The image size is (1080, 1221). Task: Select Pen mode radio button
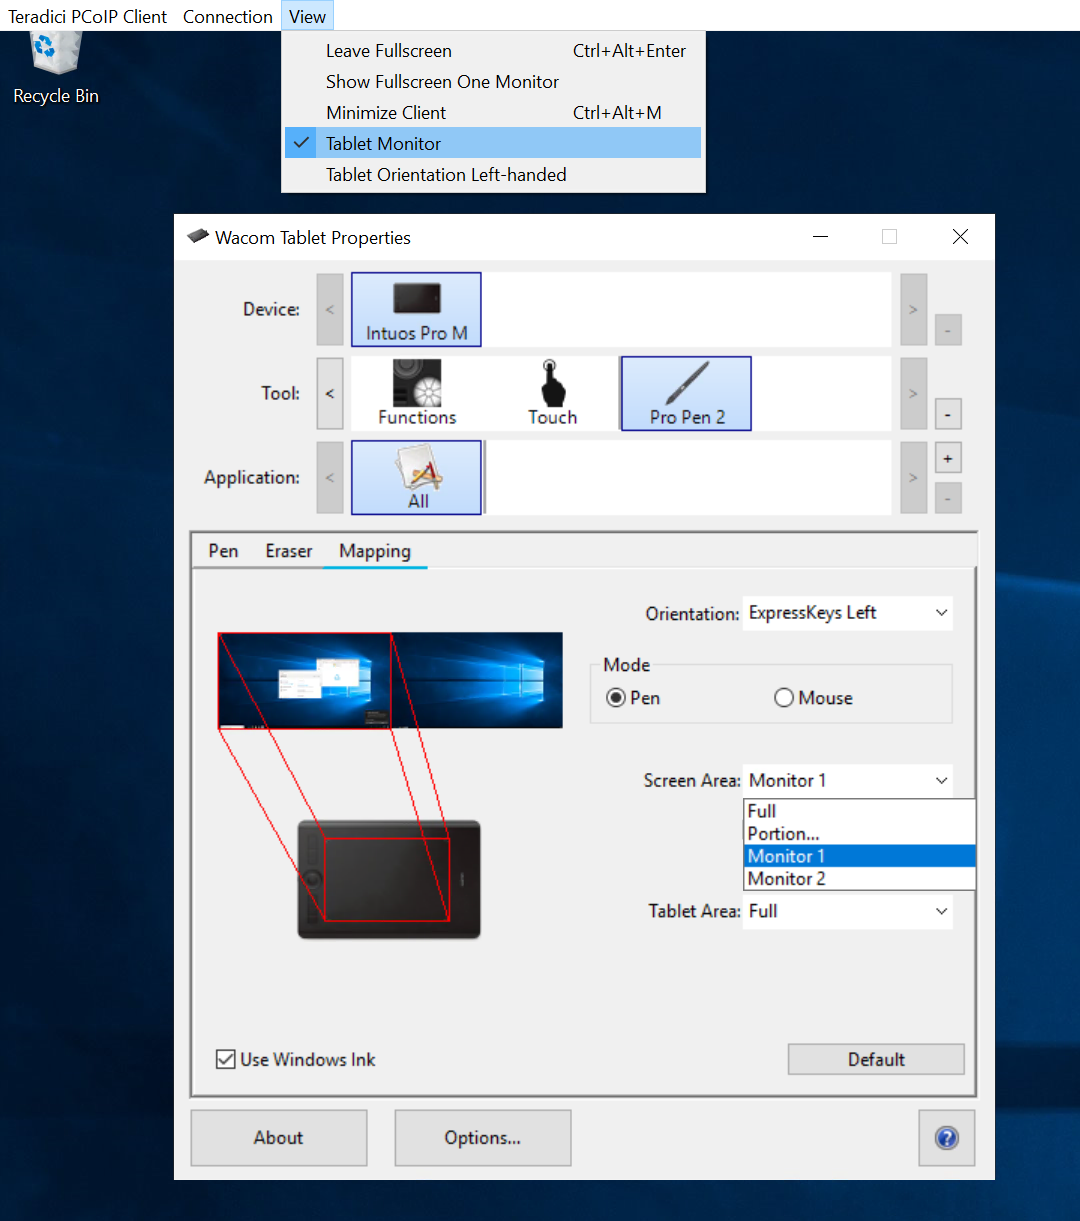point(616,698)
